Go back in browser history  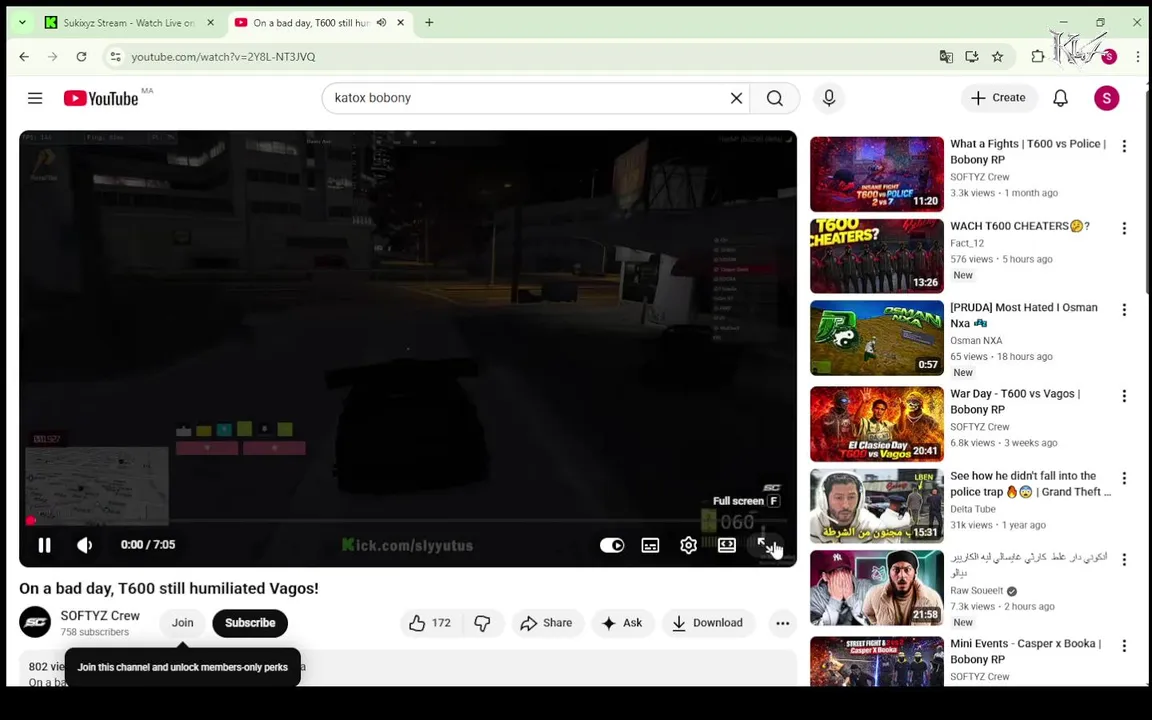point(24,57)
